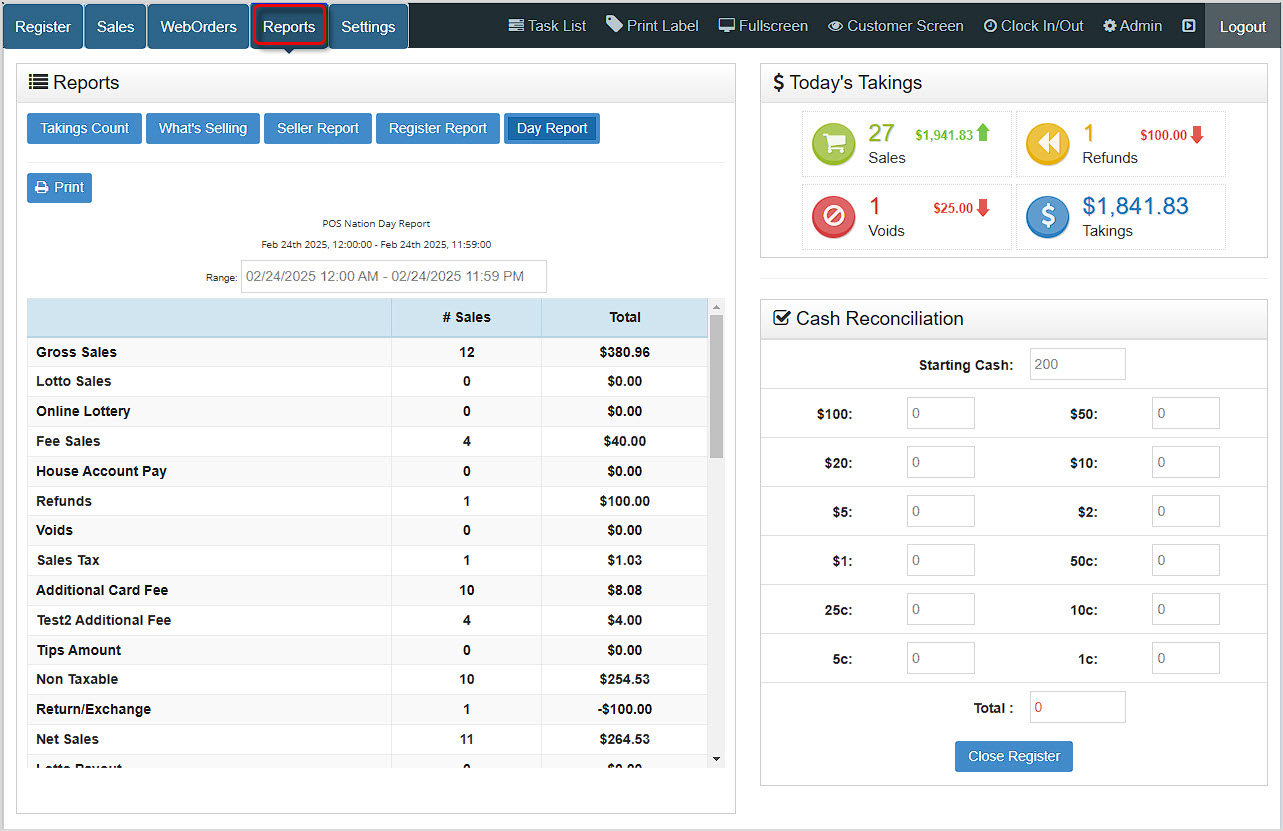
Task: Click the Day Report button
Action: [551, 128]
